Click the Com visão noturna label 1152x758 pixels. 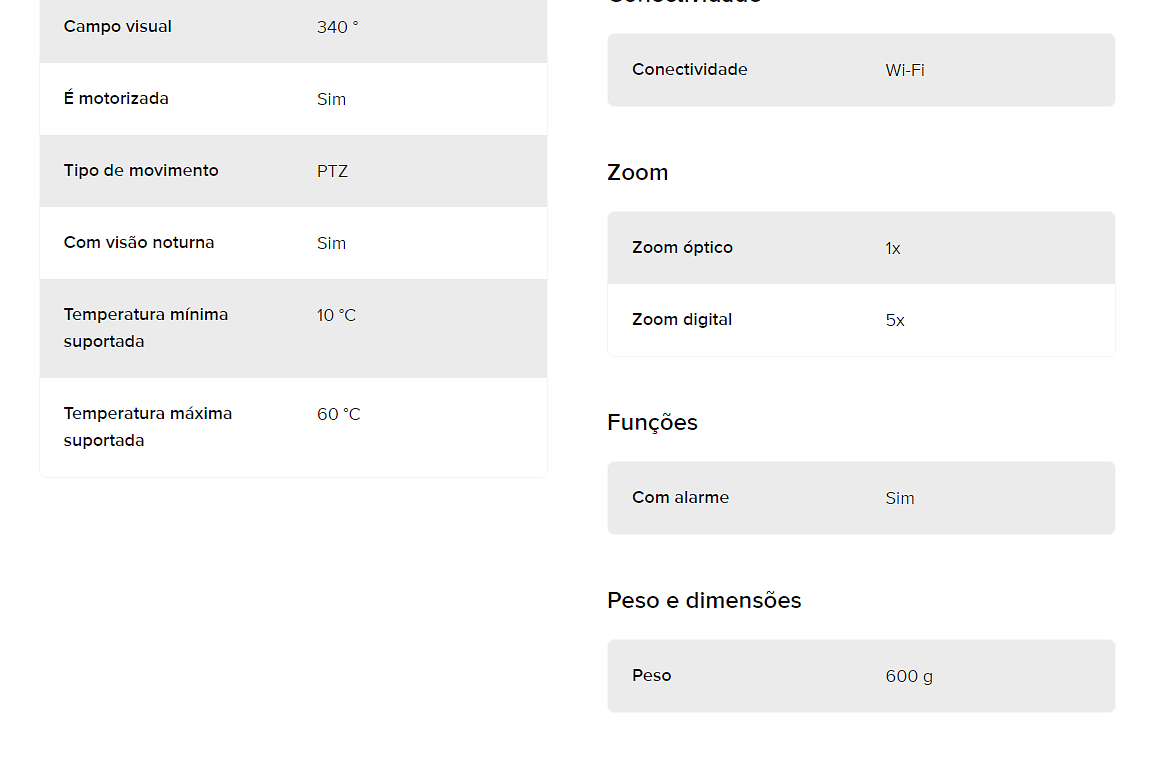139,242
